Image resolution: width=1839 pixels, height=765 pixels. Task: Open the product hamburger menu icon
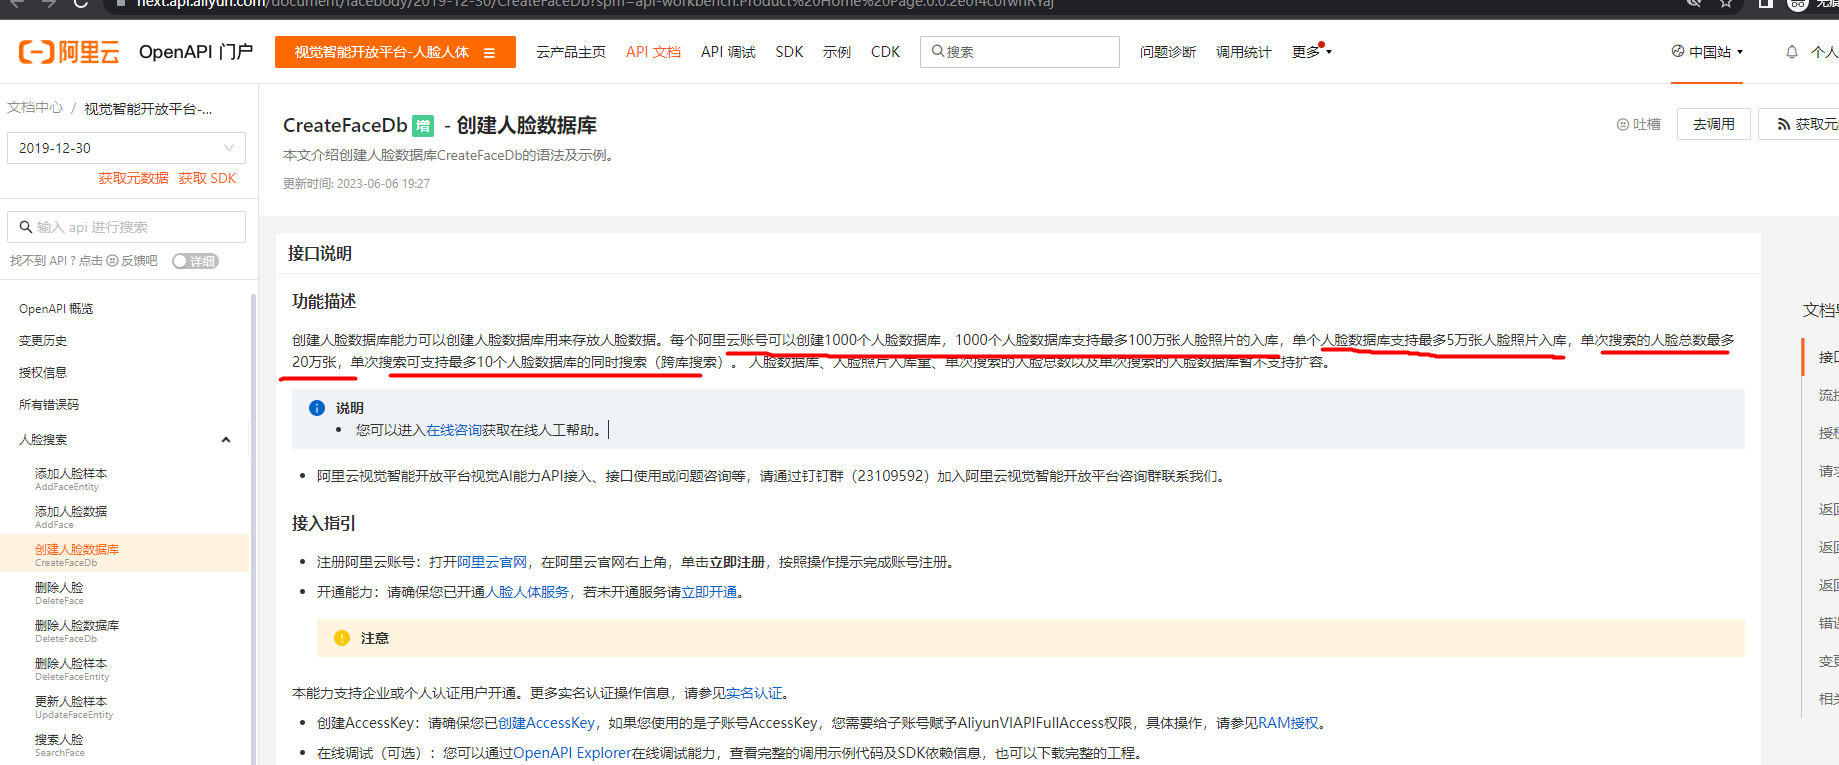pos(489,53)
